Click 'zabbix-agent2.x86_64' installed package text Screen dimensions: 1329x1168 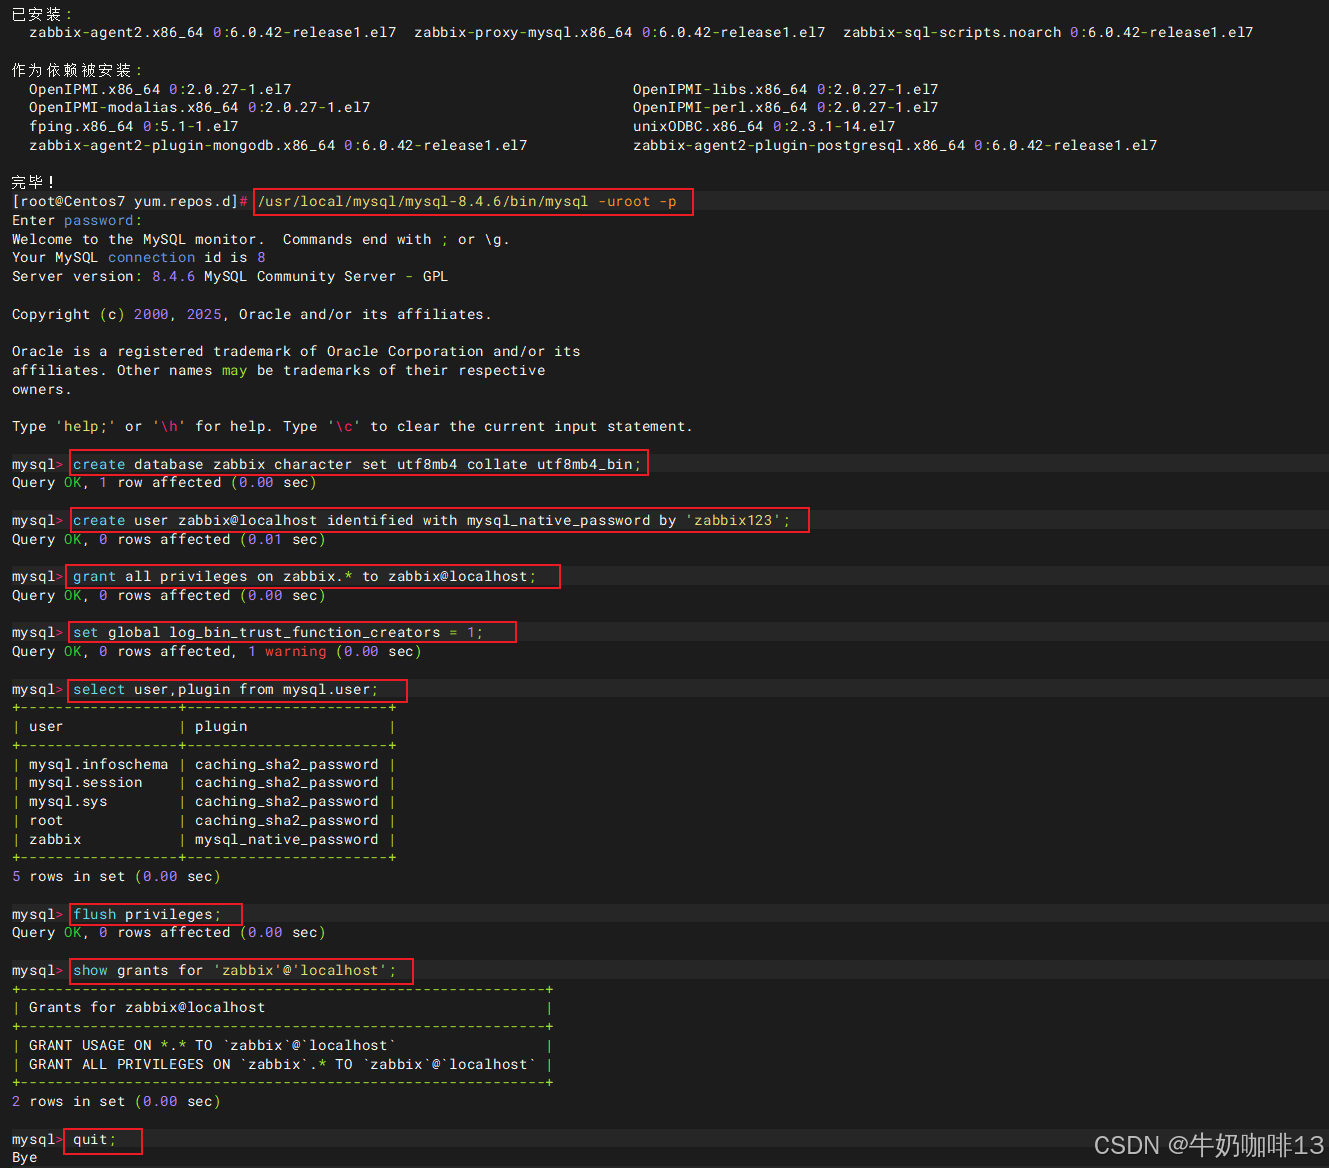click(x=213, y=32)
